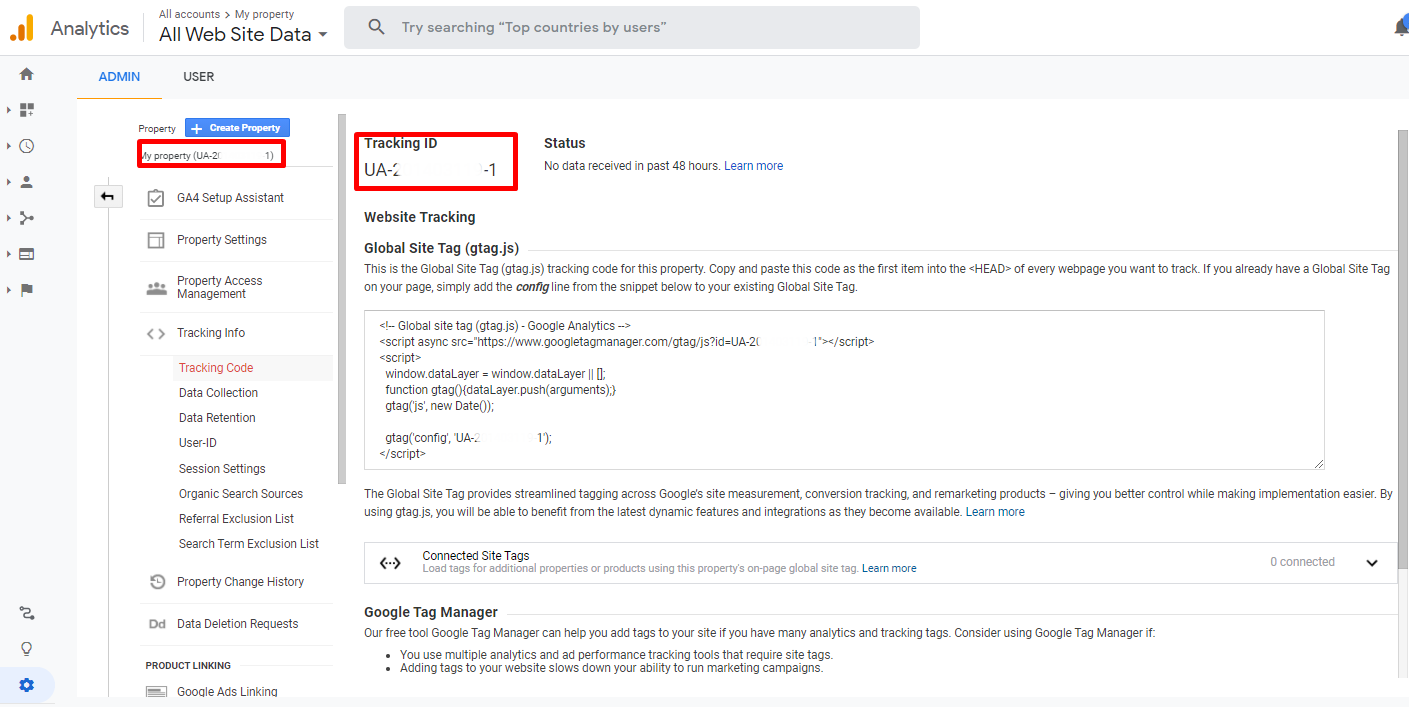Click the GA4 Setup Assistant checkbox icon
The image size is (1409, 707).
[x=156, y=198]
